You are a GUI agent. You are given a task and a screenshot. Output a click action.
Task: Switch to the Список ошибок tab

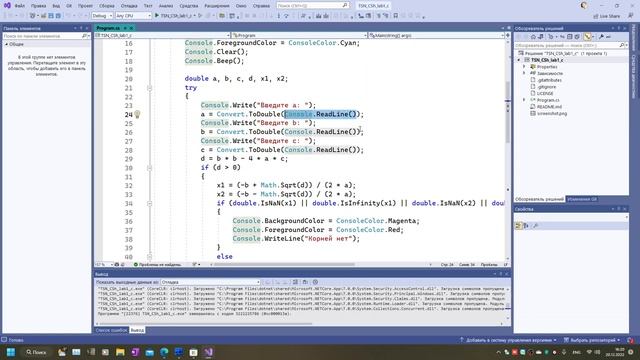(111, 330)
